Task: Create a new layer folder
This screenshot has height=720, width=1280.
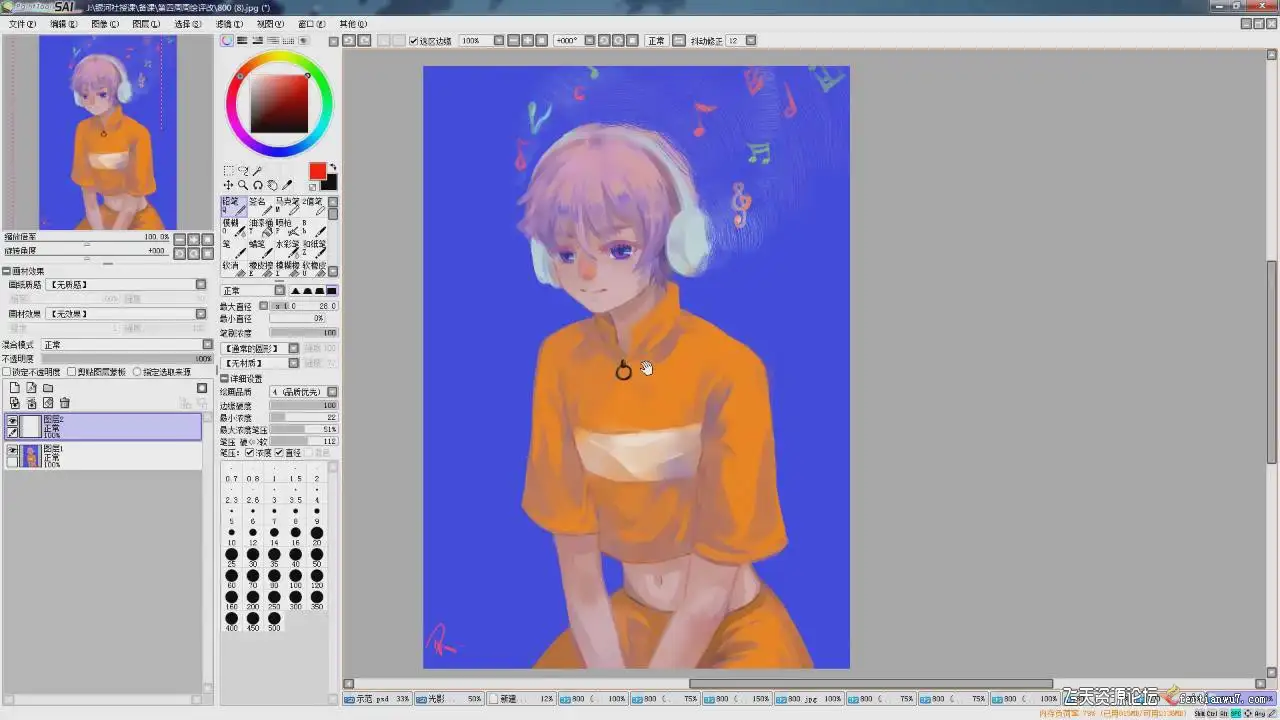Action: point(47,388)
